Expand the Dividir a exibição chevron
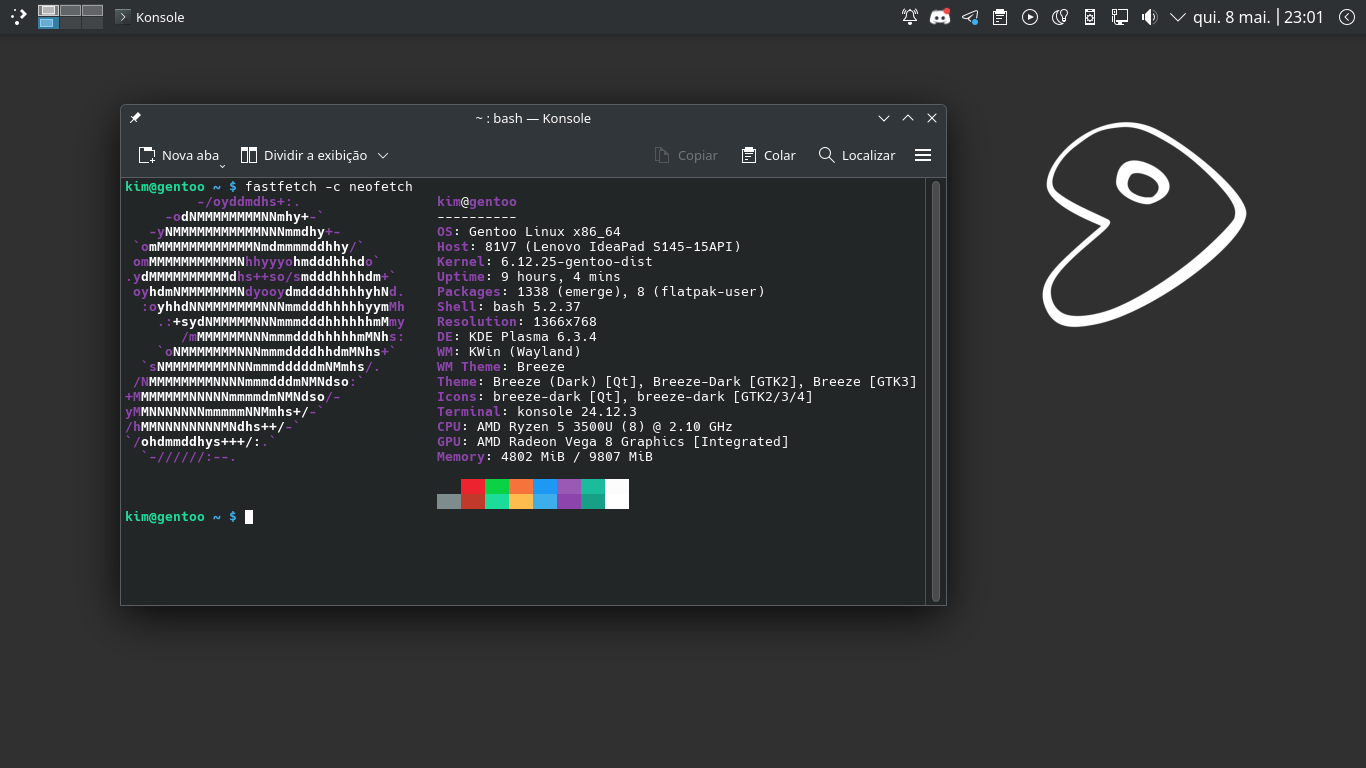Image resolution: width=1366 pixels, height=768 pixels. 383,155
